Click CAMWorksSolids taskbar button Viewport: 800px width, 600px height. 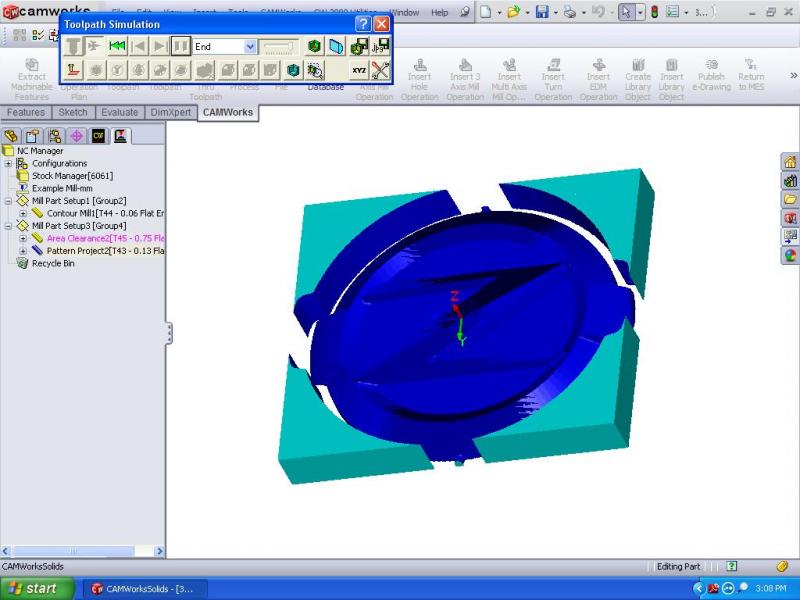pyautogui.click(x=144, y=589)
